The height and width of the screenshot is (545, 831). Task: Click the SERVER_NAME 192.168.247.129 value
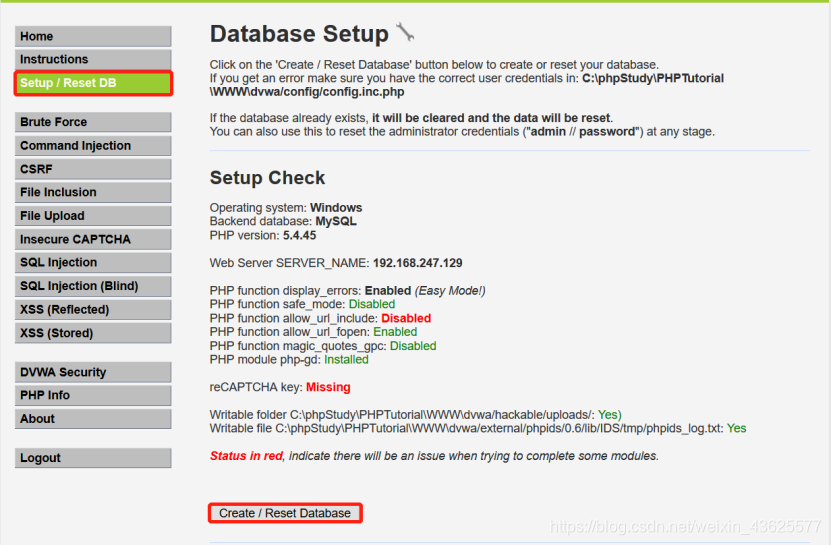pos(418,263)
